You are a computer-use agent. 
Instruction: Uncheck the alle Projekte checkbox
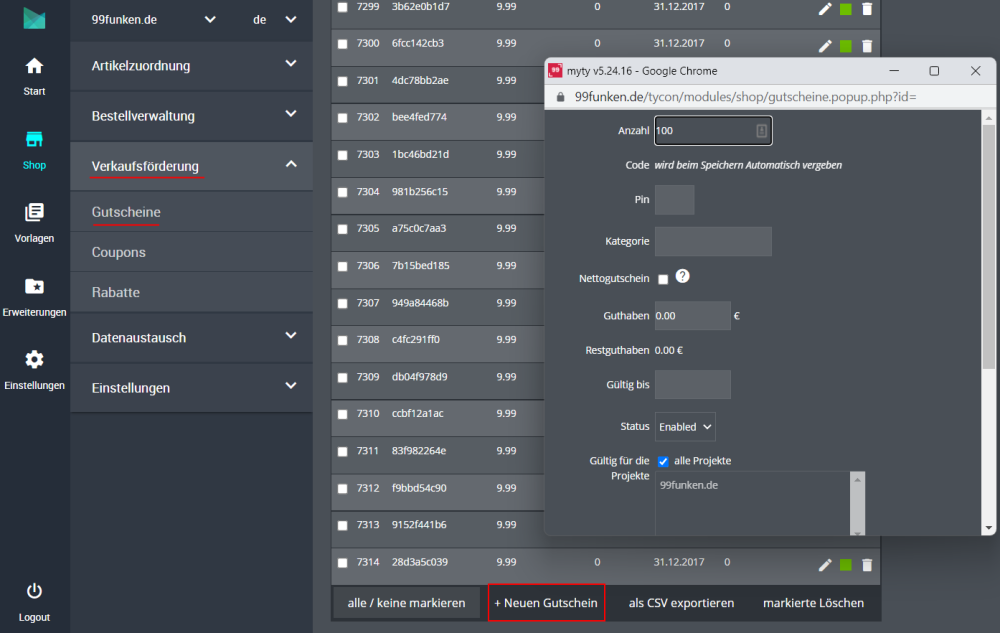click(x=663, y=461)
